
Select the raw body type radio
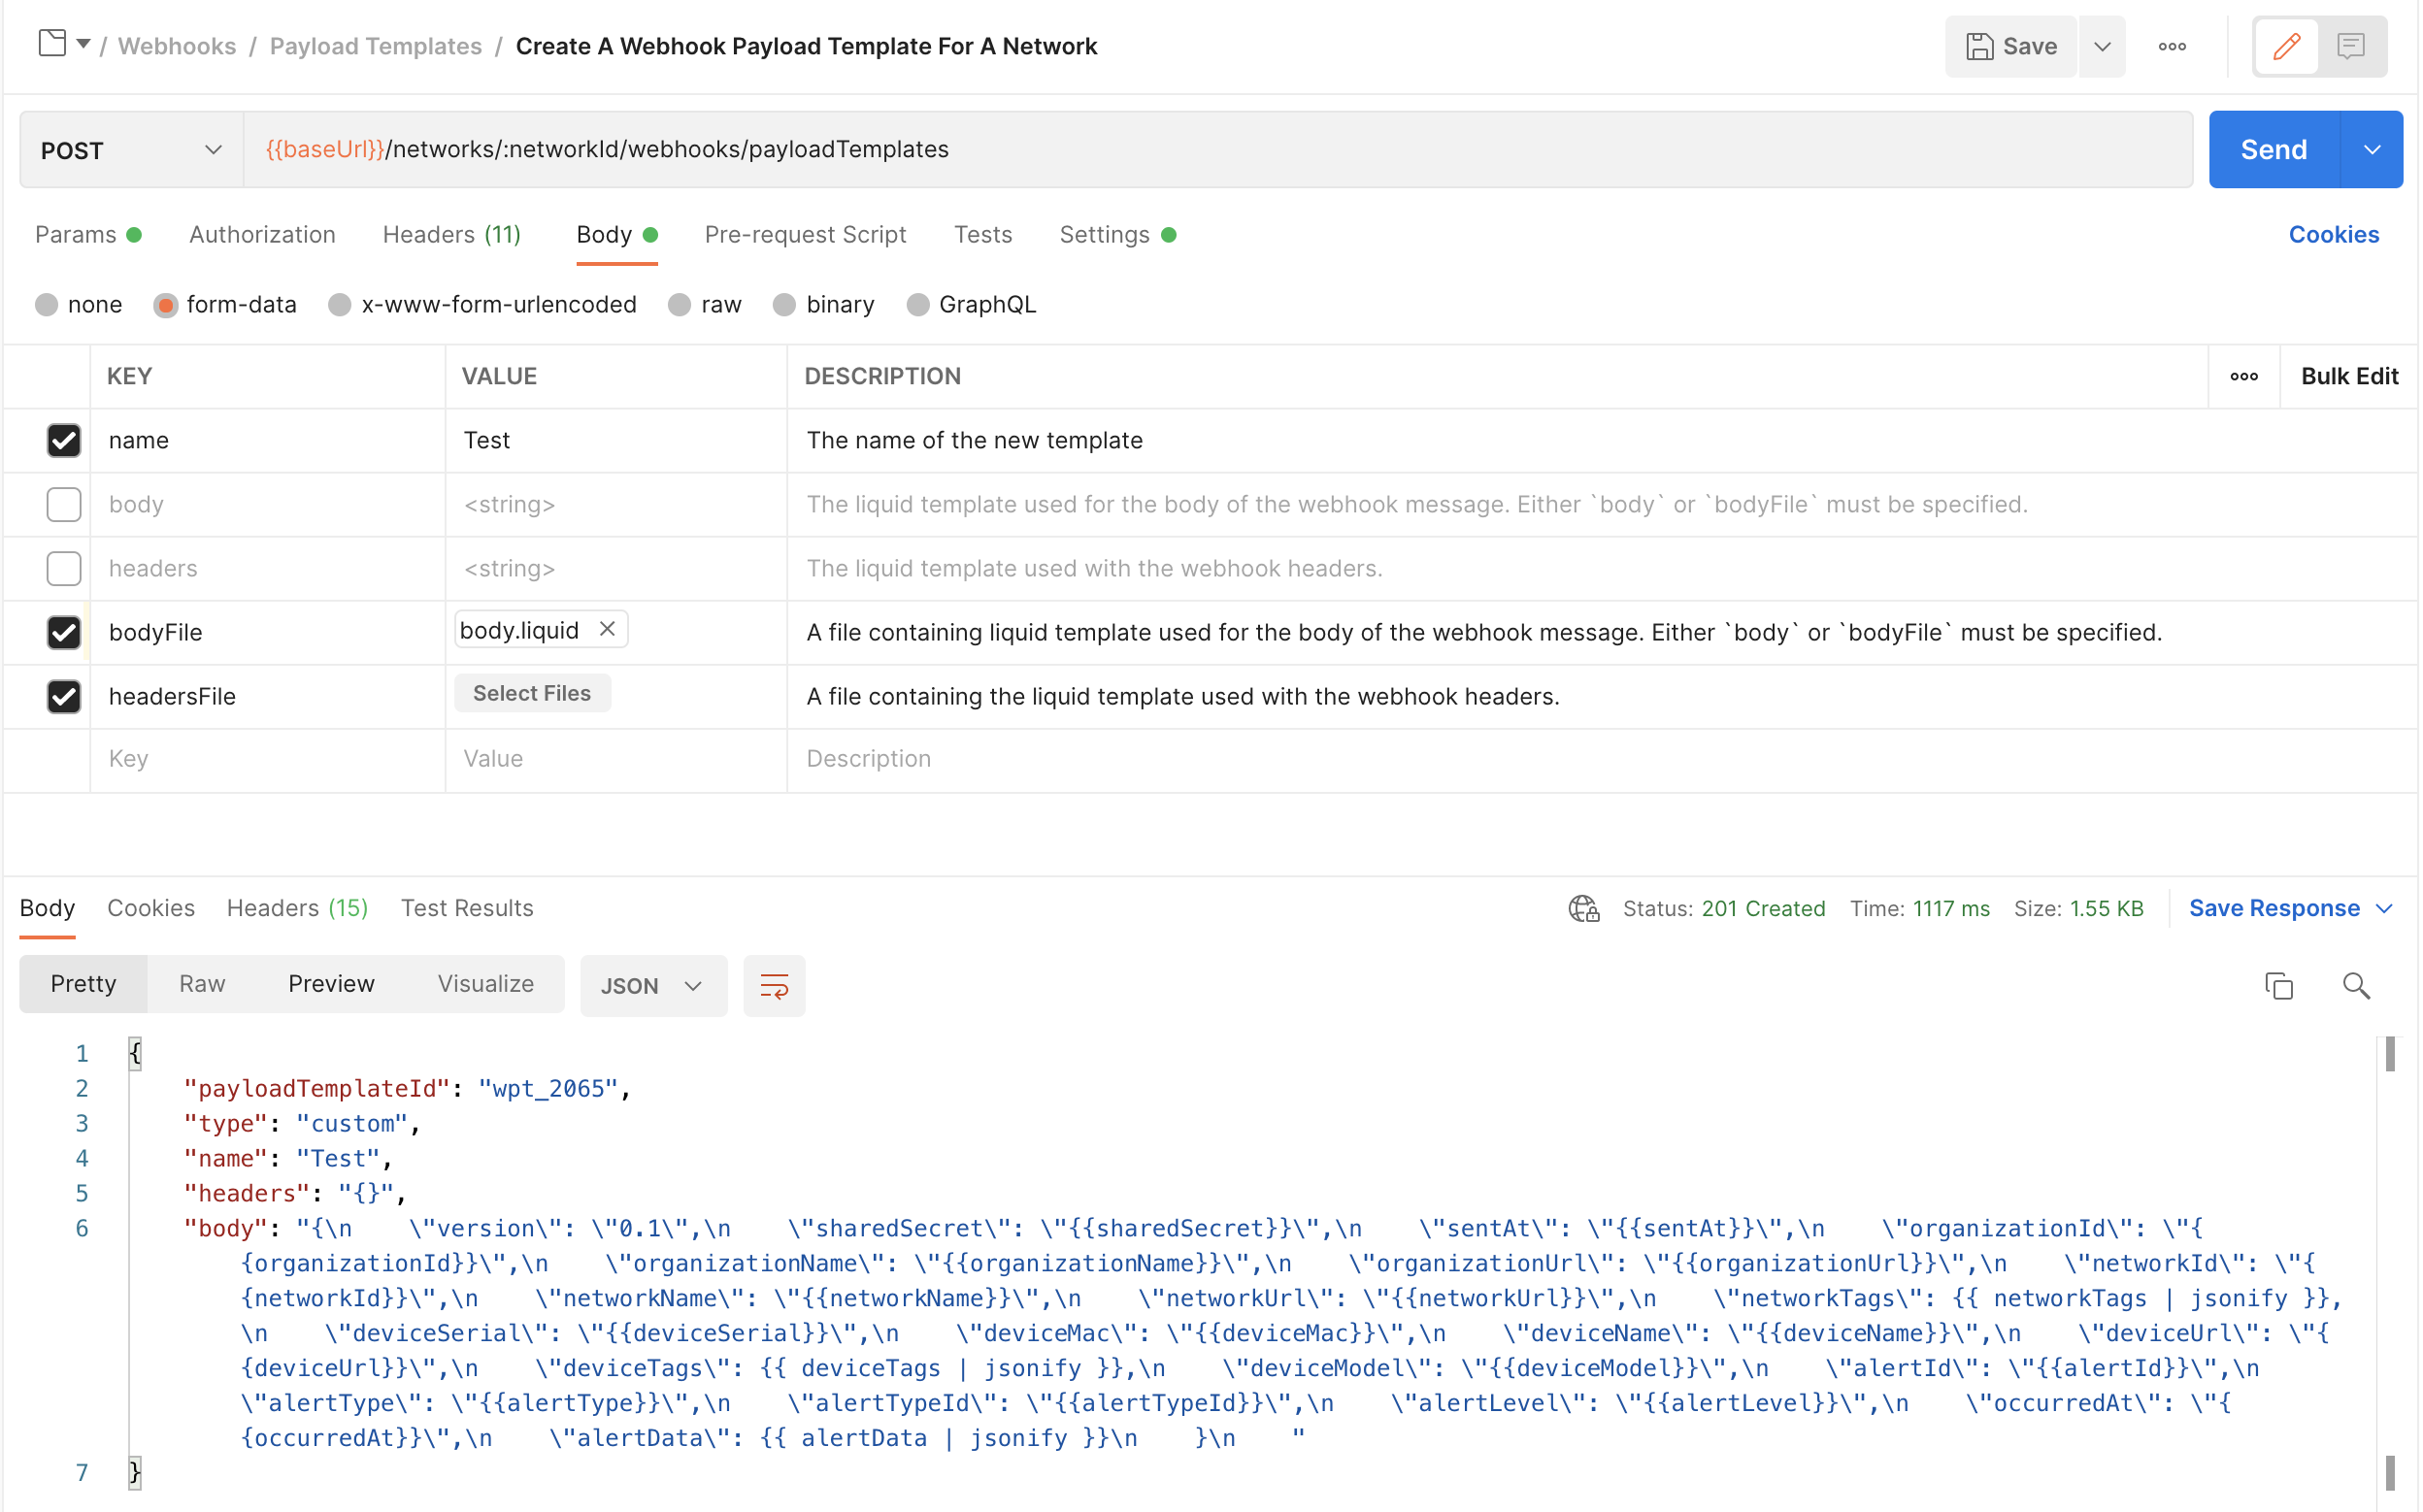pos(680,304)
